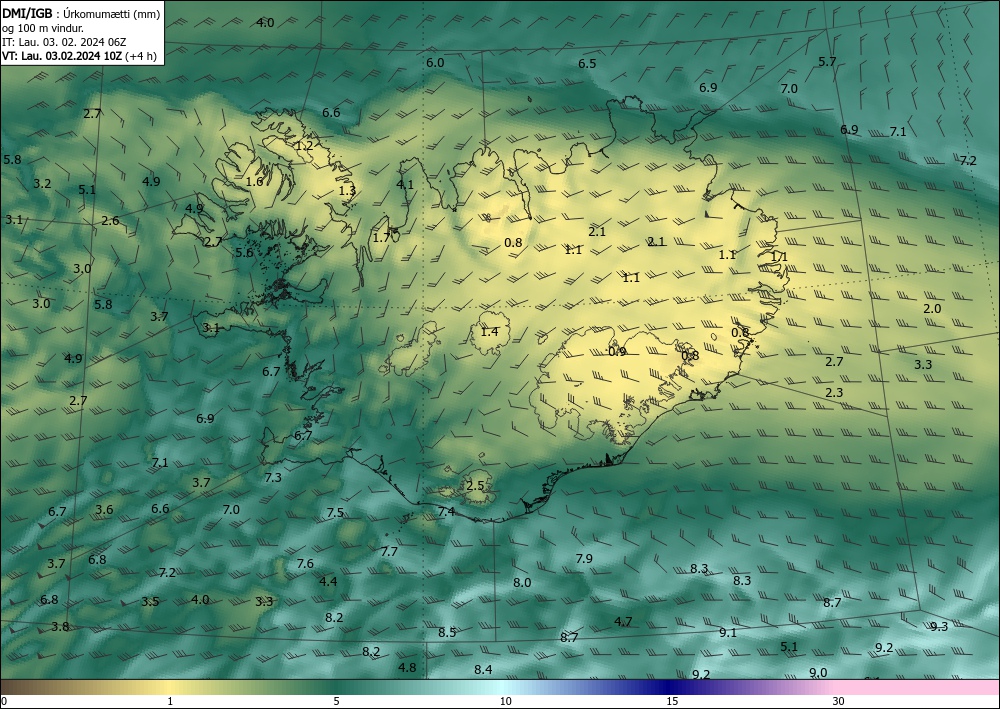Click the '2.5' value label
The image size is (1000, 709).
point(475,485)
